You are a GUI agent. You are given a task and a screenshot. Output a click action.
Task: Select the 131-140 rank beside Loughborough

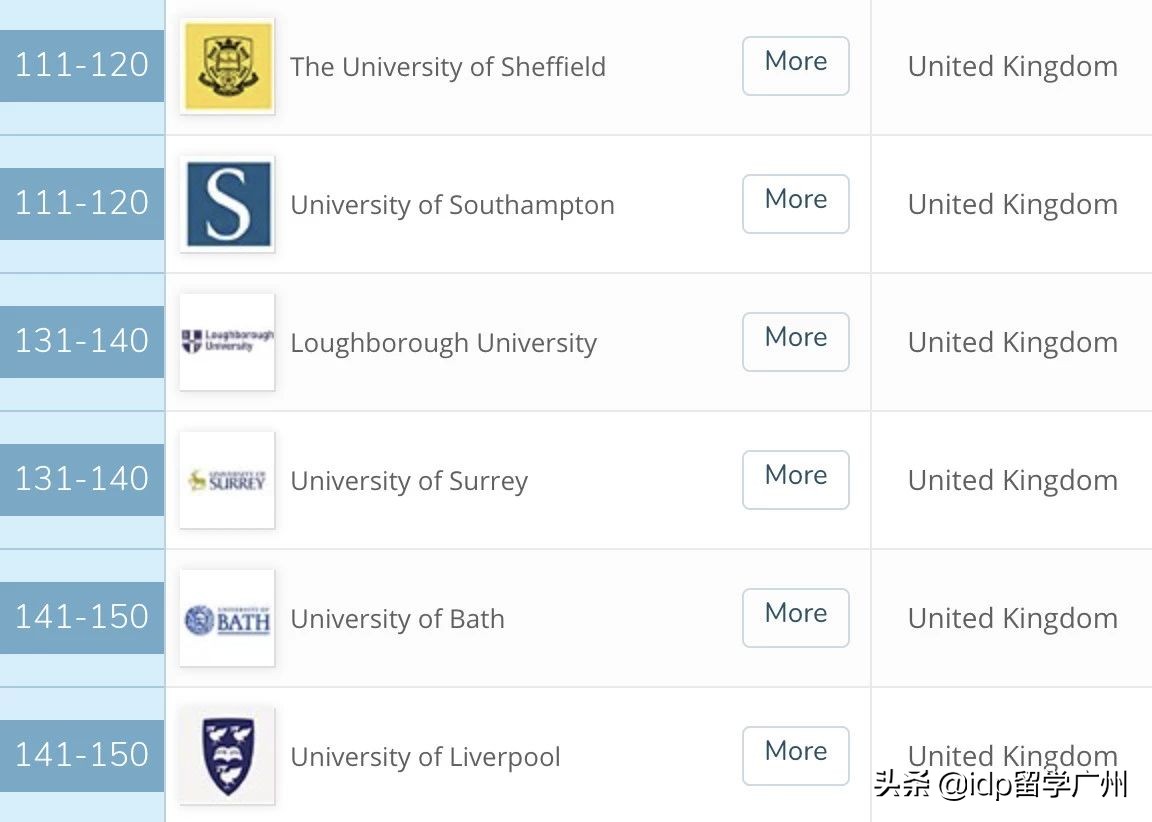82,341
